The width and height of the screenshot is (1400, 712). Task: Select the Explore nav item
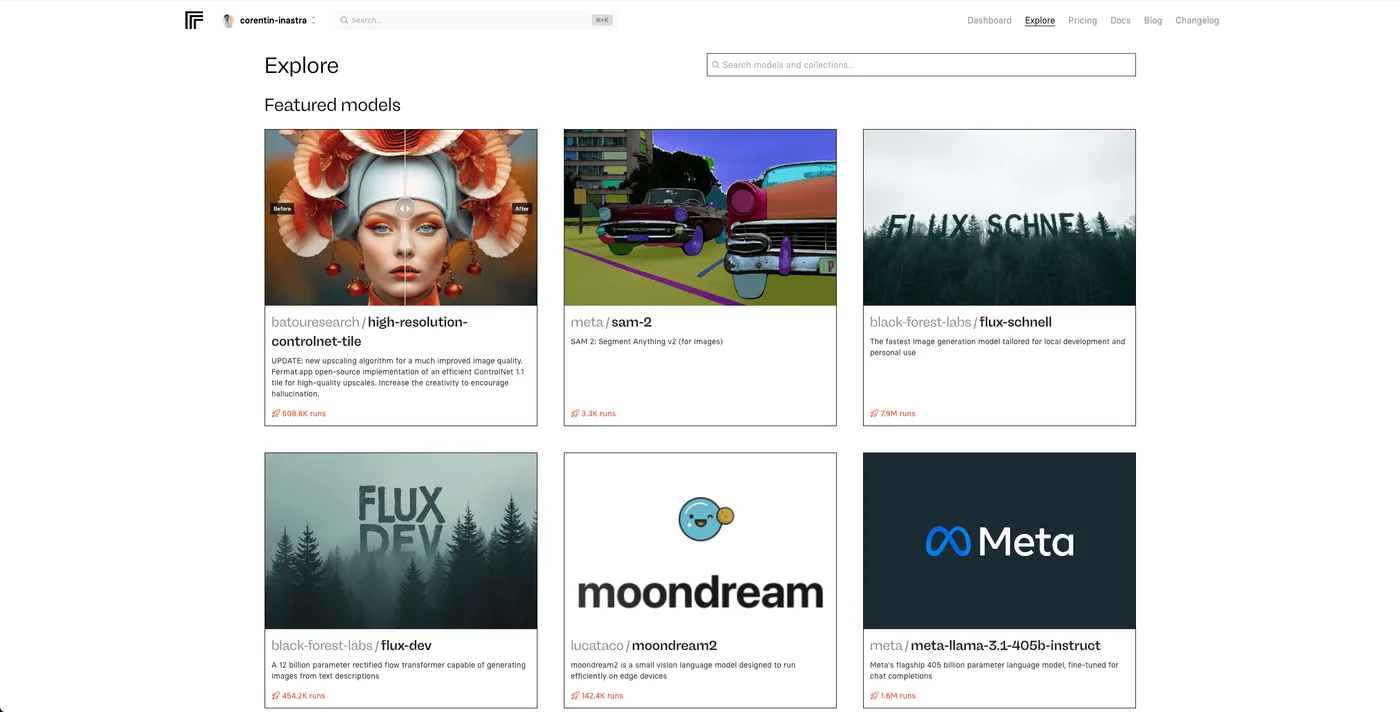1040,20
